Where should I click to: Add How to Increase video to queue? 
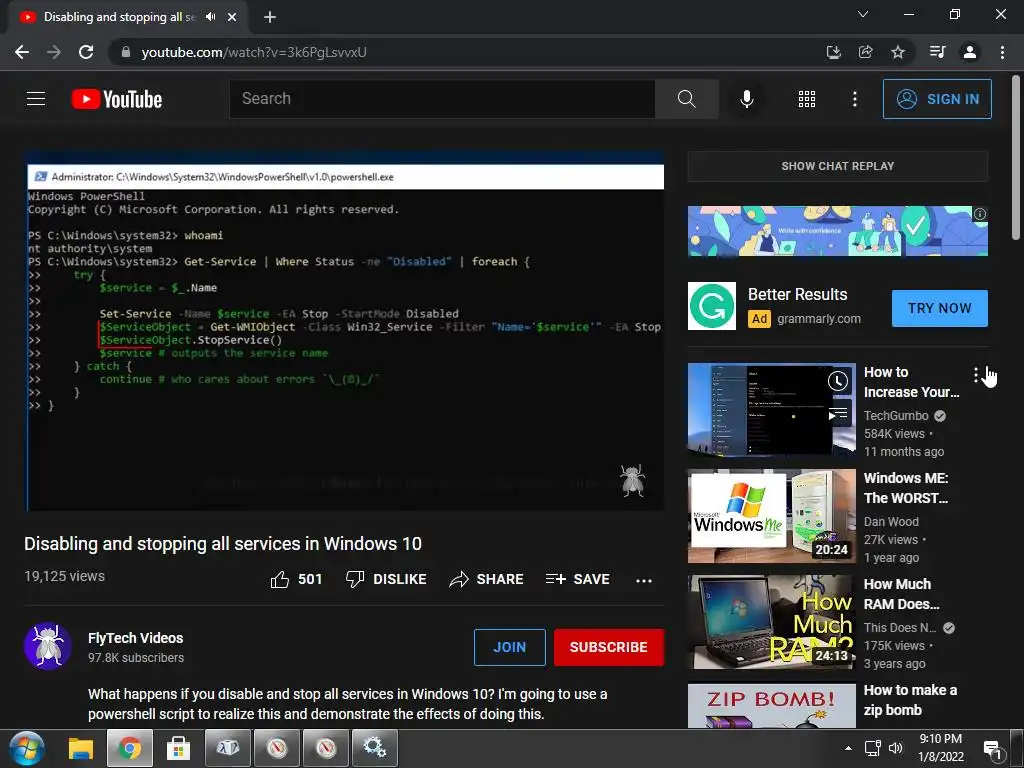click(x=838, y=414)
